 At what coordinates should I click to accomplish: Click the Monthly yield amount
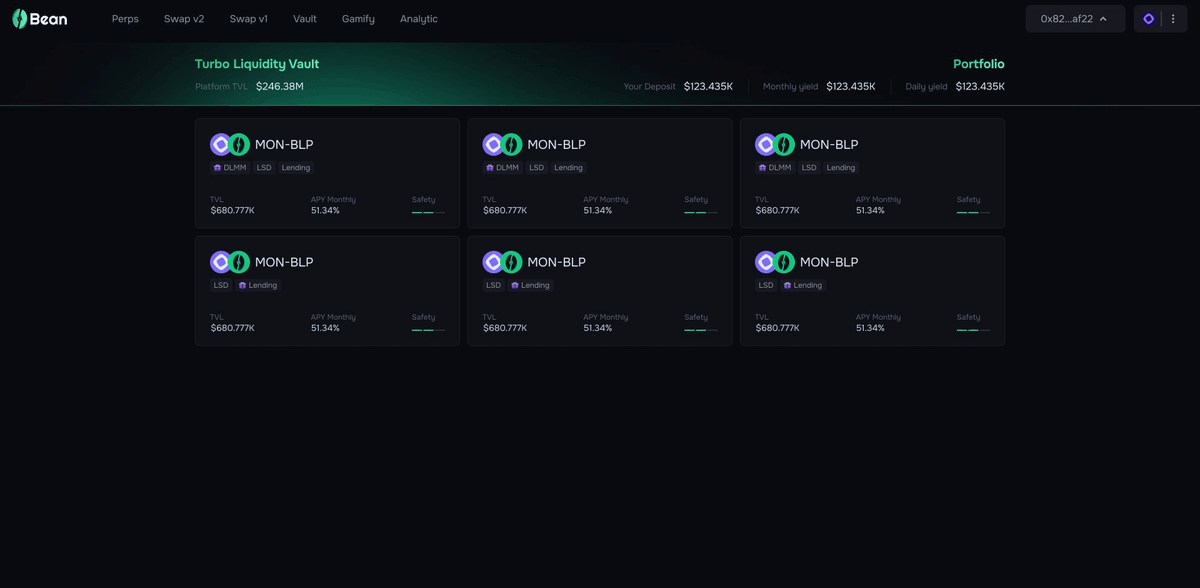pyautogui.click(x=851, y=87)
